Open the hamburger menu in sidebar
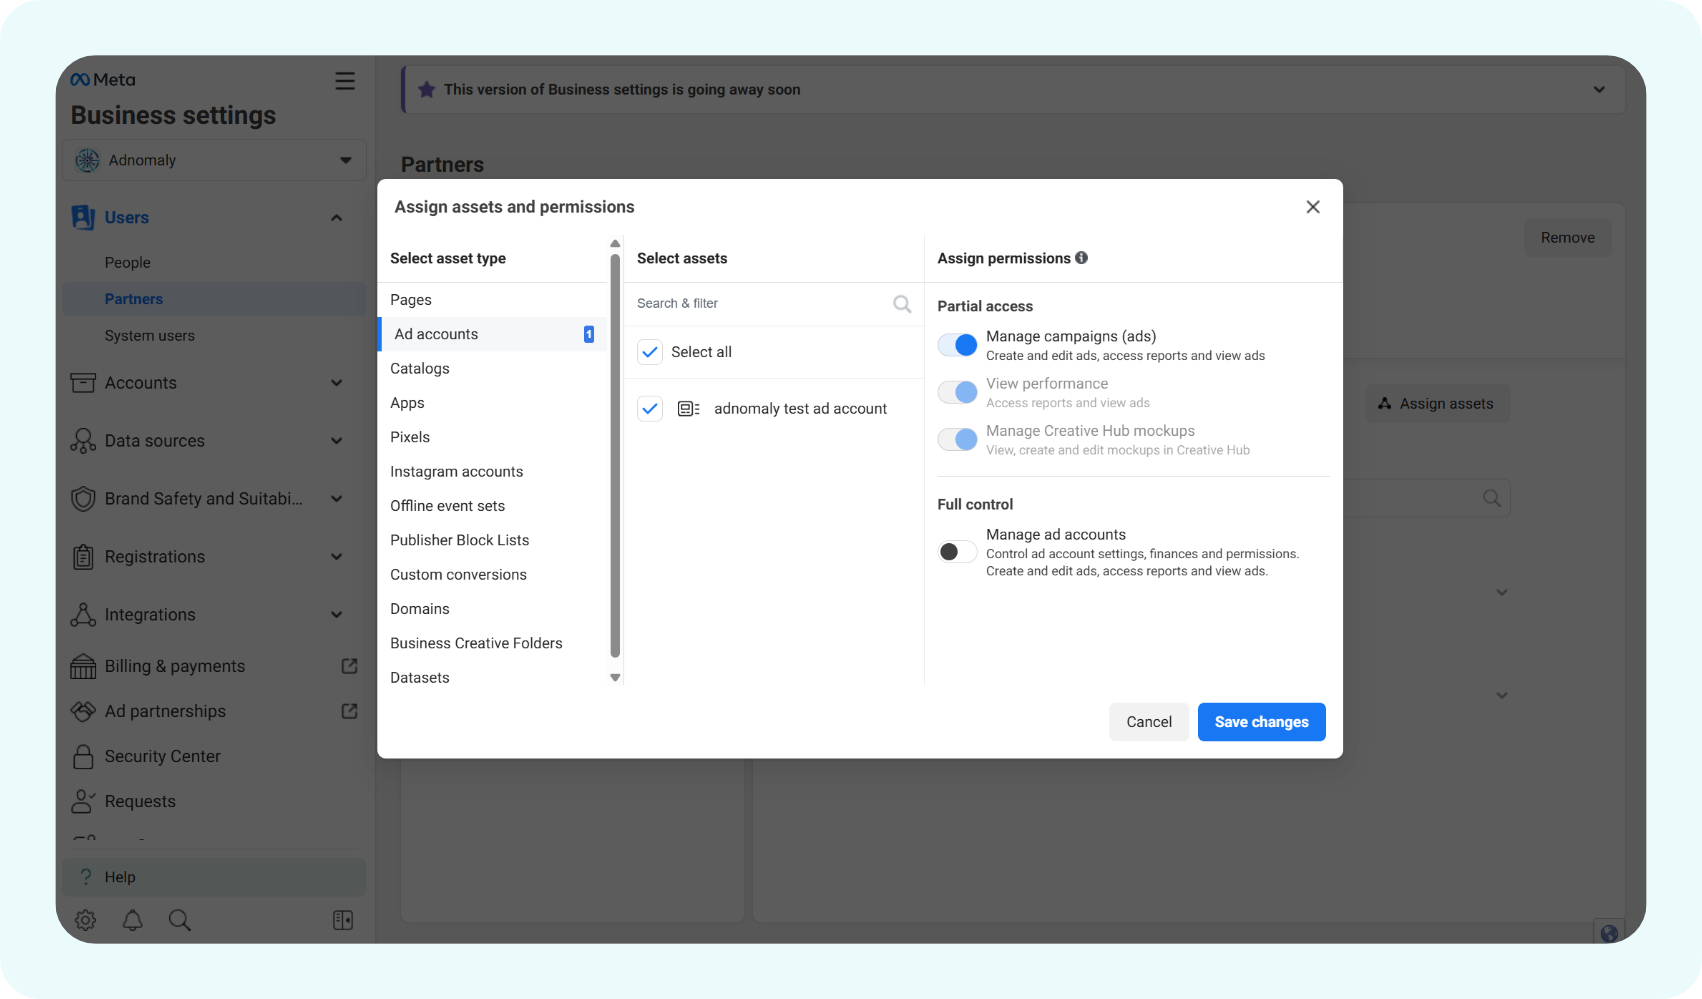This screenshot has width=1702, height=999. [x=345, y=81]
